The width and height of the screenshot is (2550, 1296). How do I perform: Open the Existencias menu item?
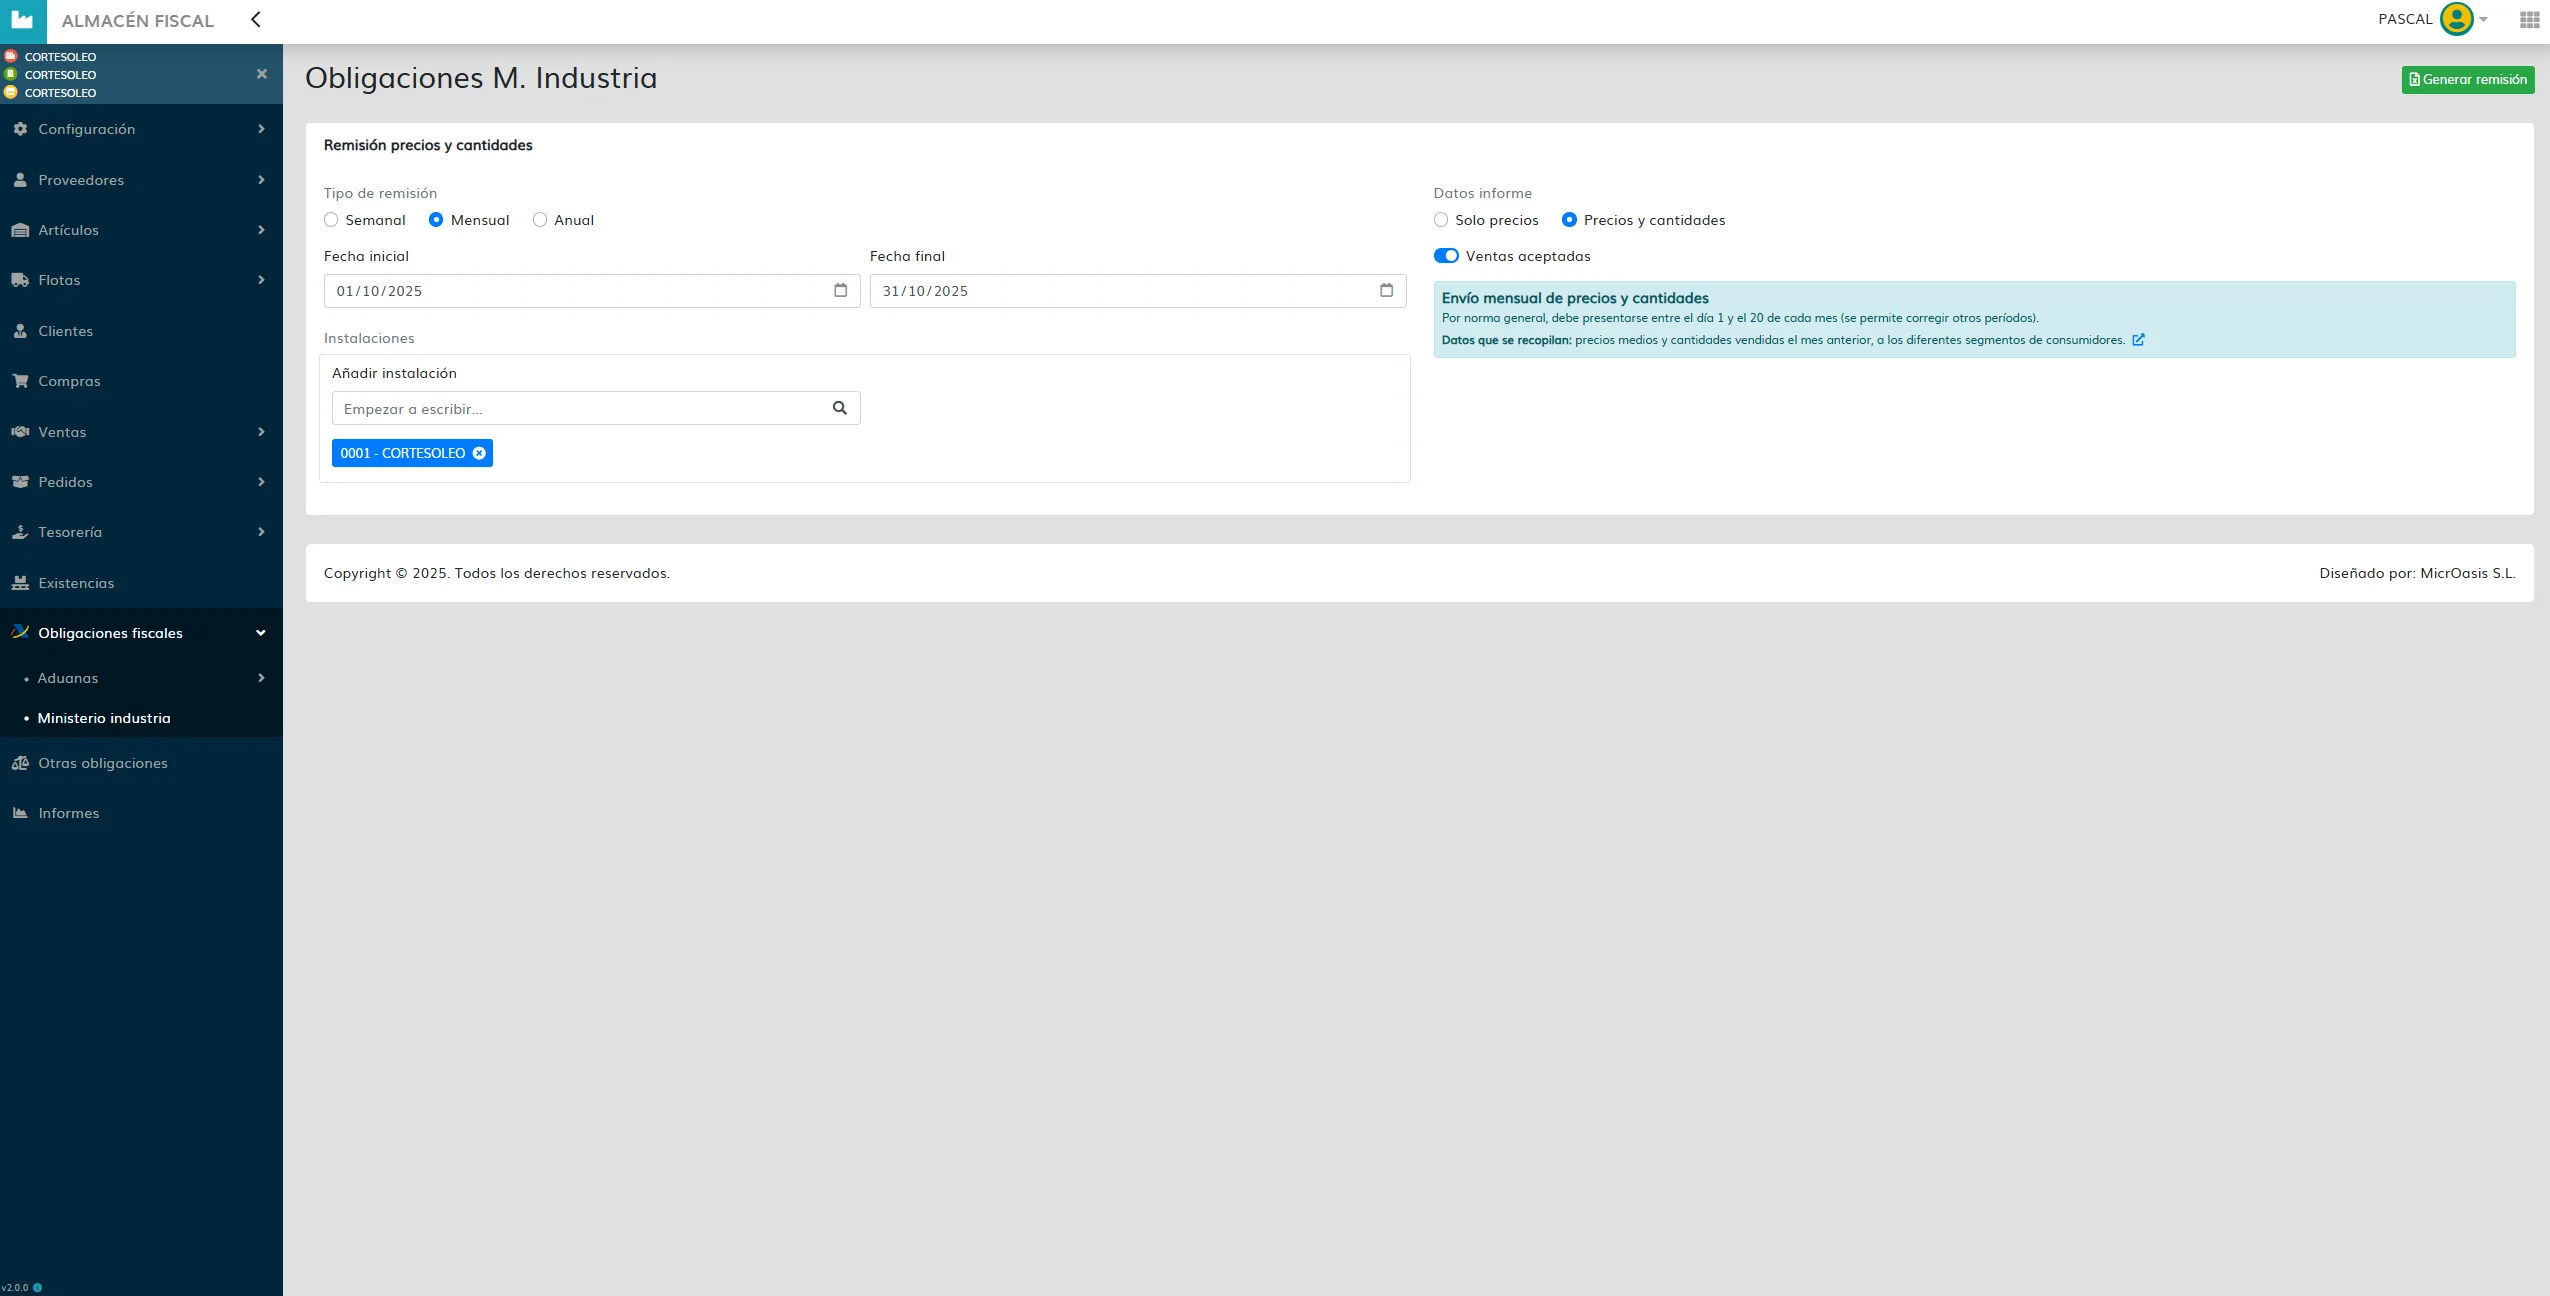tap(141, 583)
